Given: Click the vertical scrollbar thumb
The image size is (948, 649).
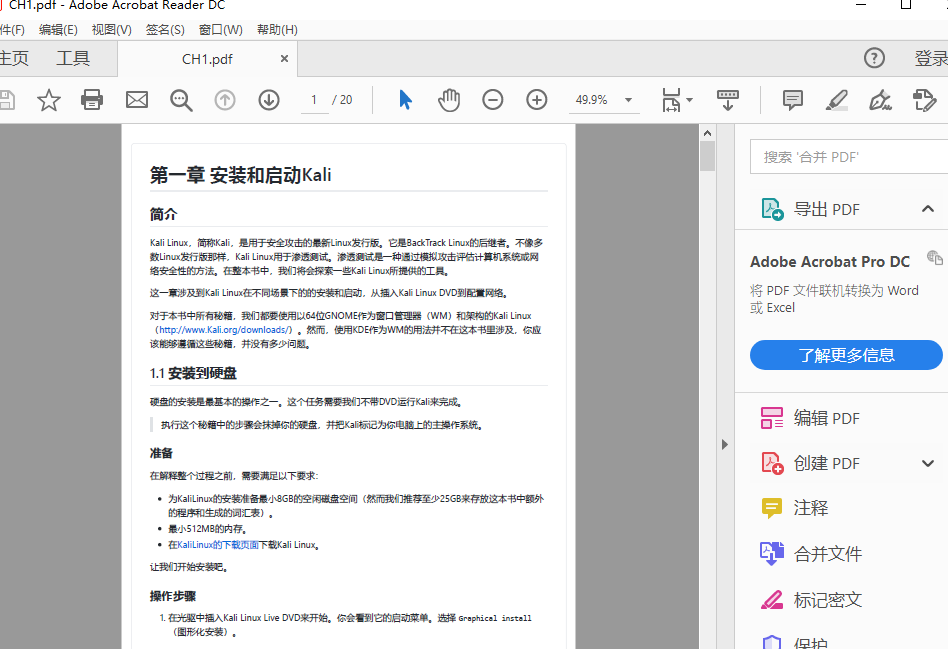Looking at the screenshot, I should point(707,156).
